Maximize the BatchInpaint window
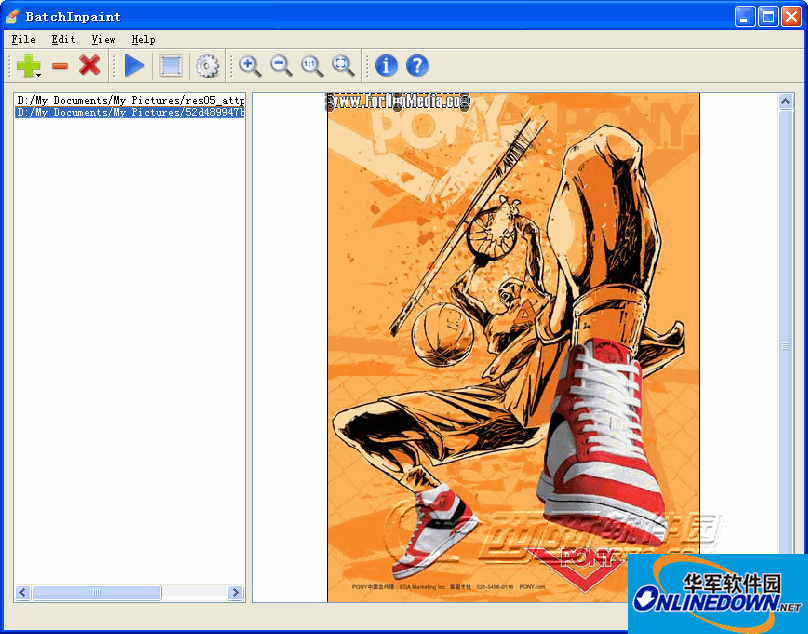Screen dimensions: 808x634 [768, 16]
